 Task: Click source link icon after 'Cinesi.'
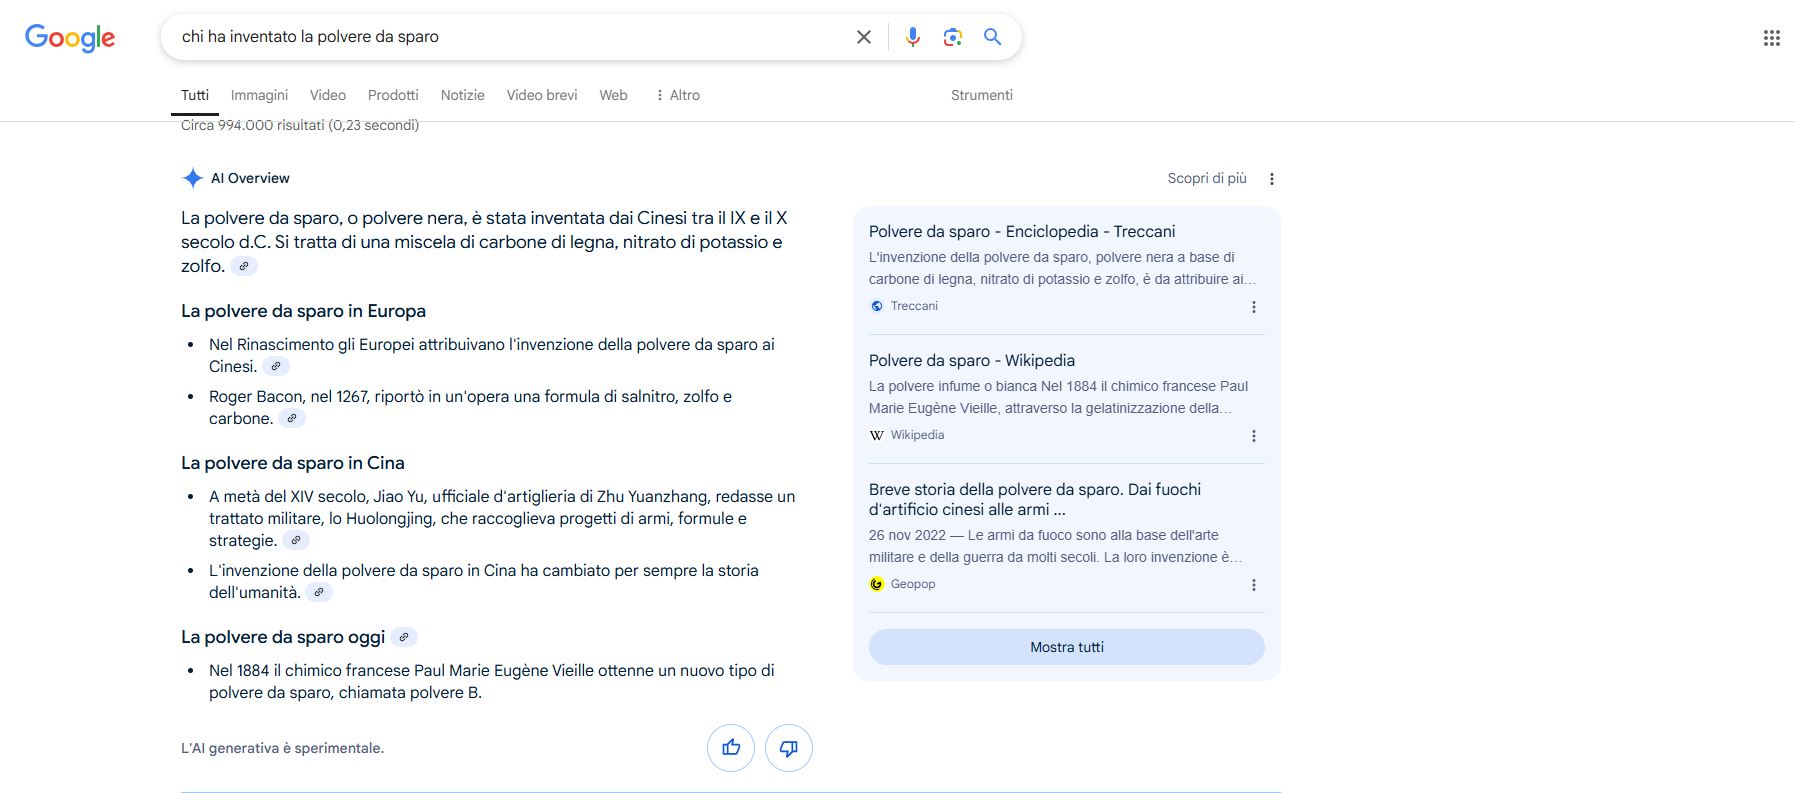pos(276,366)
